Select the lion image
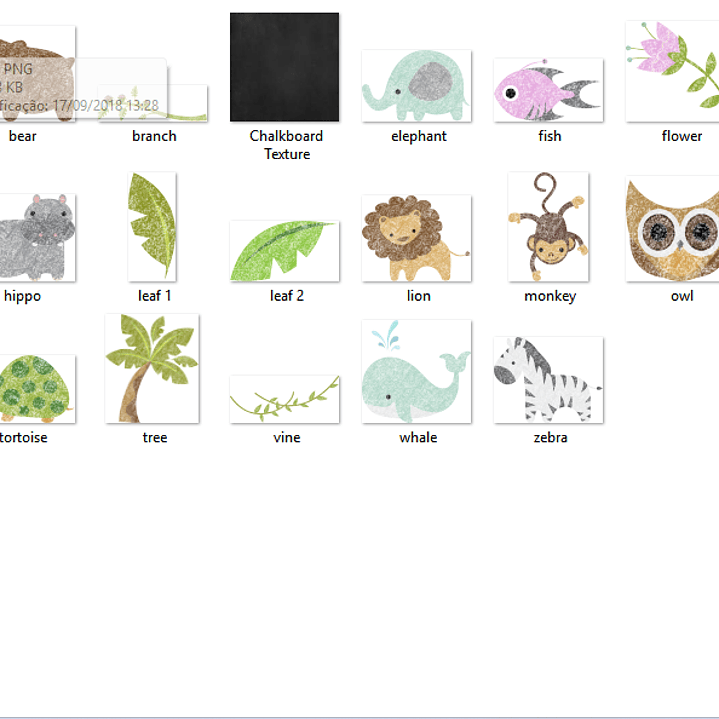 pyautogui.click(x=417, y=238)
